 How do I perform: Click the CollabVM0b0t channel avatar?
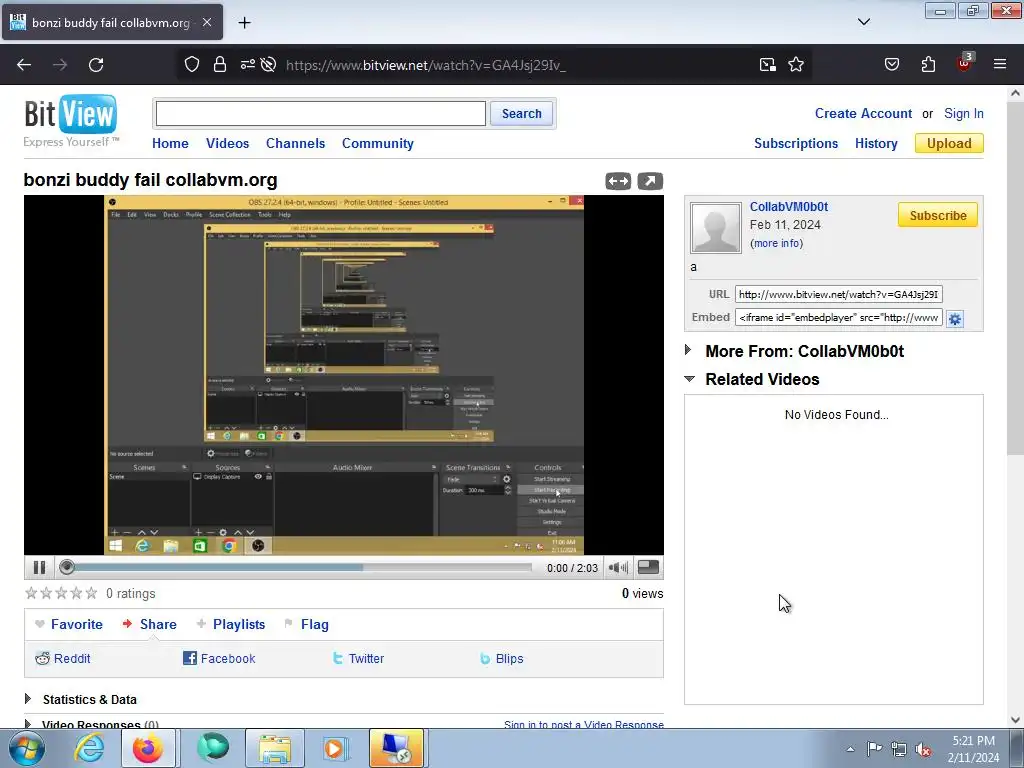click(x=716, y=227)
